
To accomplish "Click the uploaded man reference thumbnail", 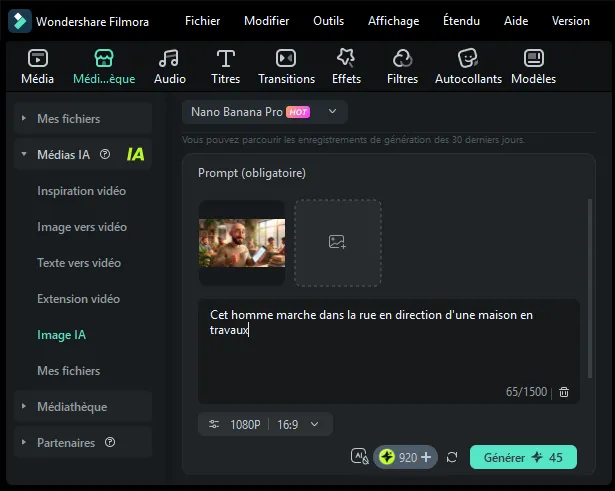I will [x=242, y=243].
